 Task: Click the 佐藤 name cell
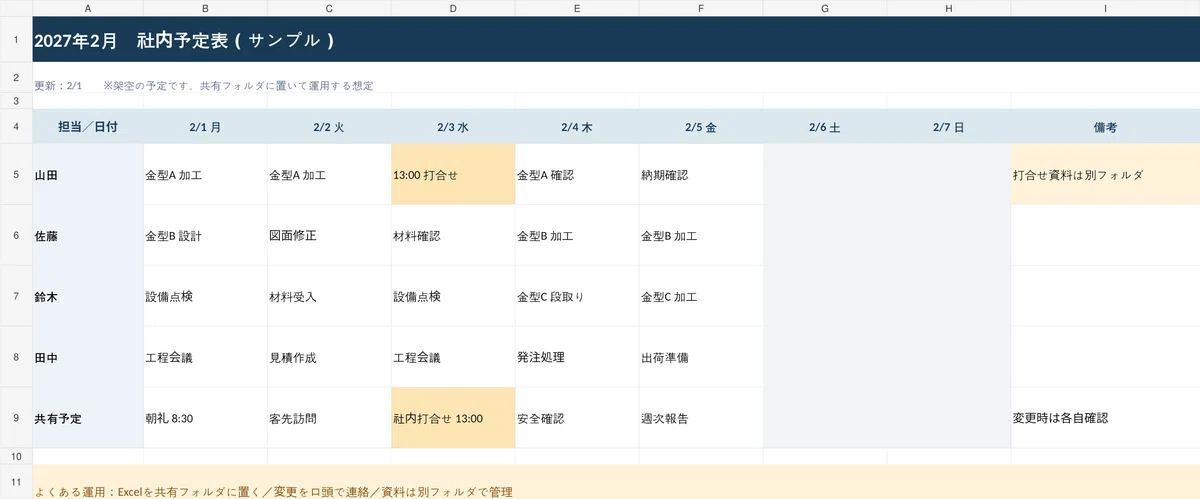[88, 236]
